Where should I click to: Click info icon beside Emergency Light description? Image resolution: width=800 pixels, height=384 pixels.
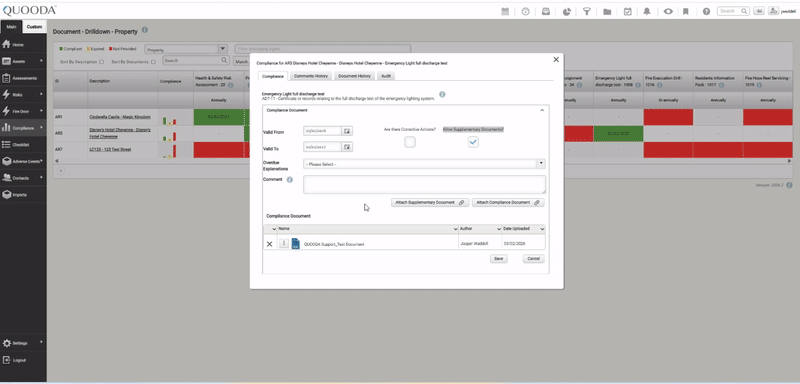coord(442,95)
